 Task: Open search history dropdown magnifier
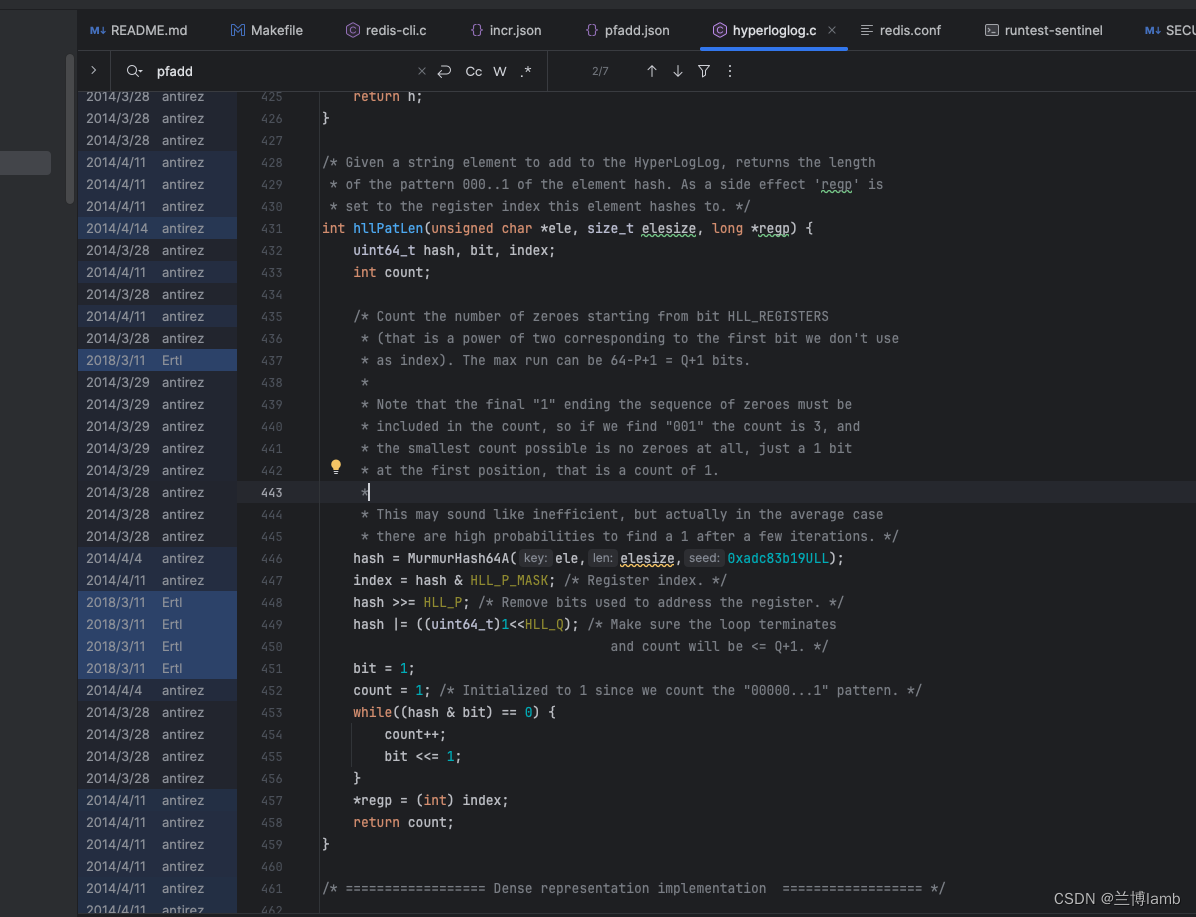tap(134, 71)
